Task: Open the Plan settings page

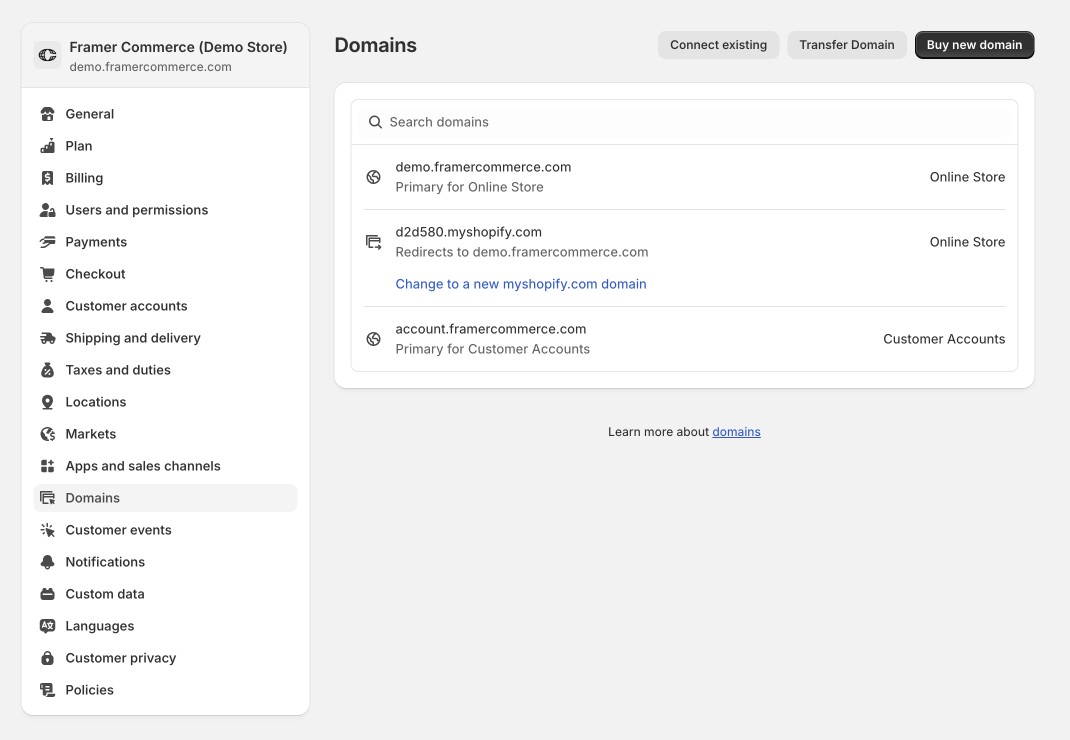Action: point(79,146)
